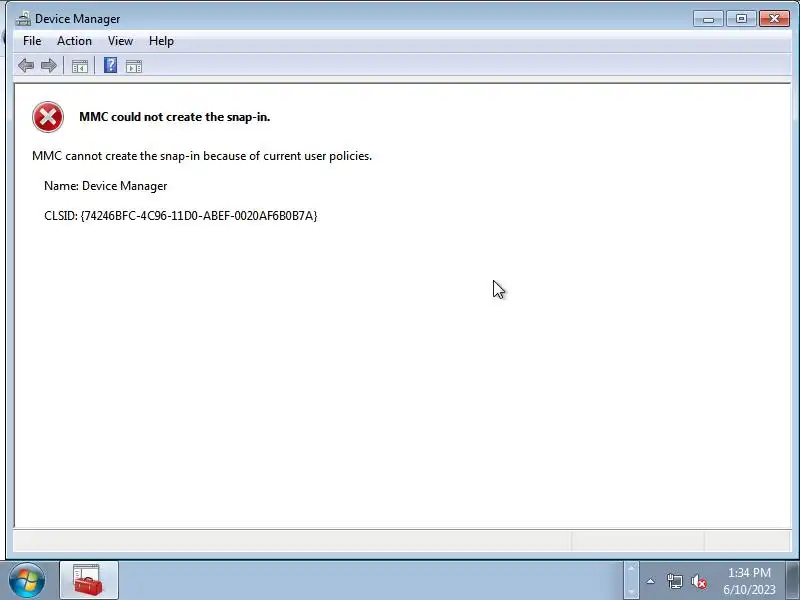Toggle the Show/Hide Console Tree icon
This screenshot has width=800, height=600.
[x=80, y=66]
